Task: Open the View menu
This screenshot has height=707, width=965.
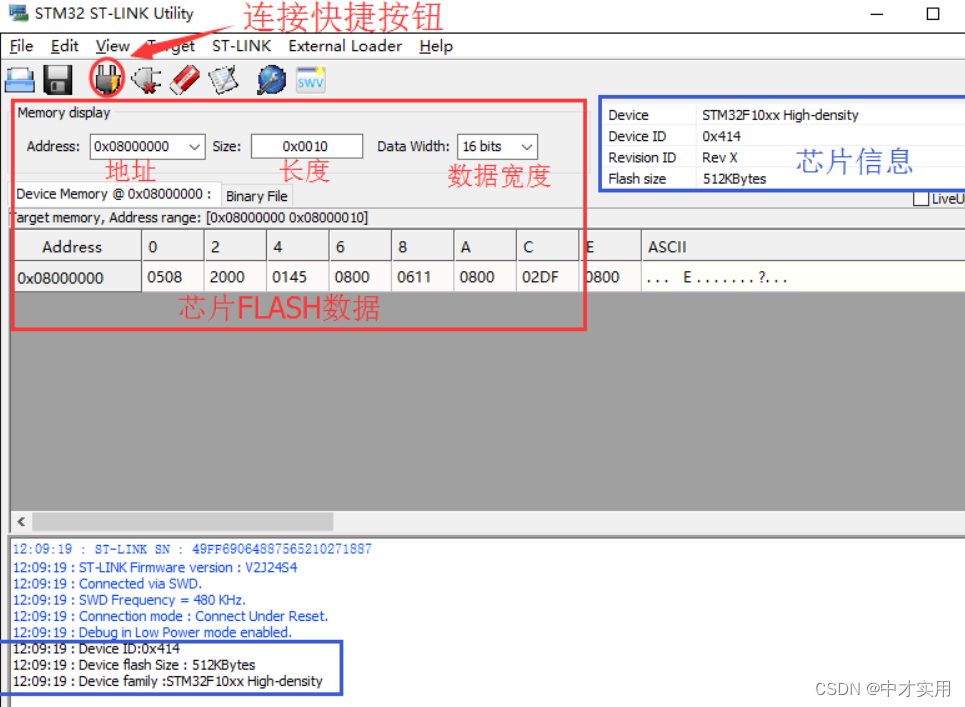Action: [113, 46]
